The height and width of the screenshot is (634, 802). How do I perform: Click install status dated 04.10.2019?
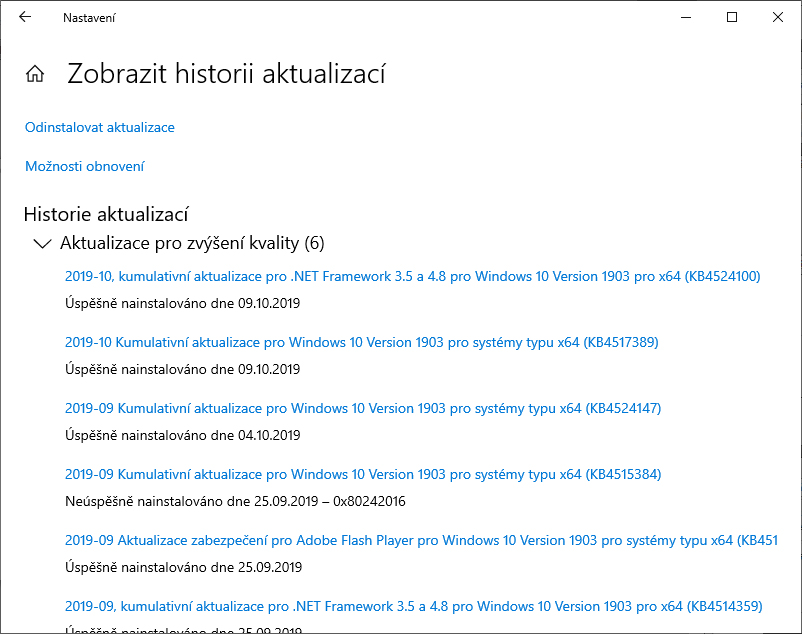182,435
